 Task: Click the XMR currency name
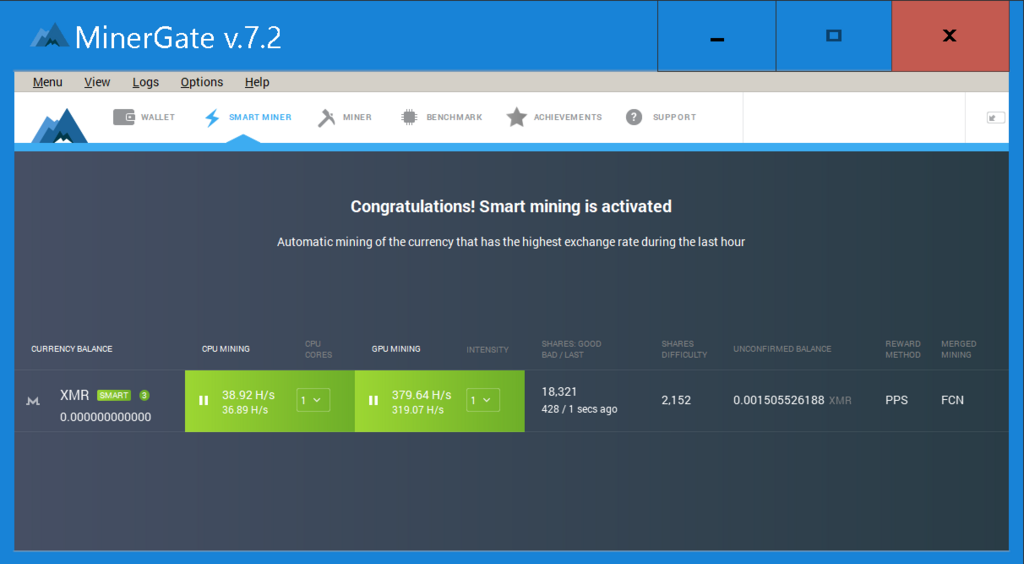[x=74, y=395]
